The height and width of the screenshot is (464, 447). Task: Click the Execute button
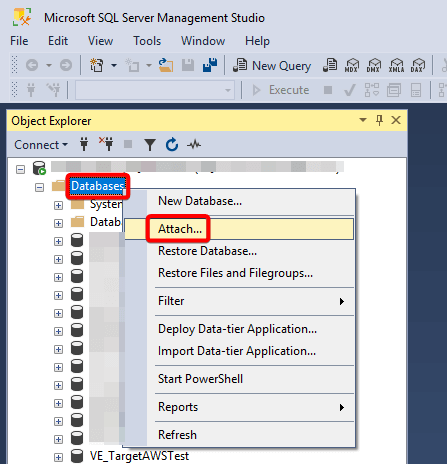[x=281, y=90]
